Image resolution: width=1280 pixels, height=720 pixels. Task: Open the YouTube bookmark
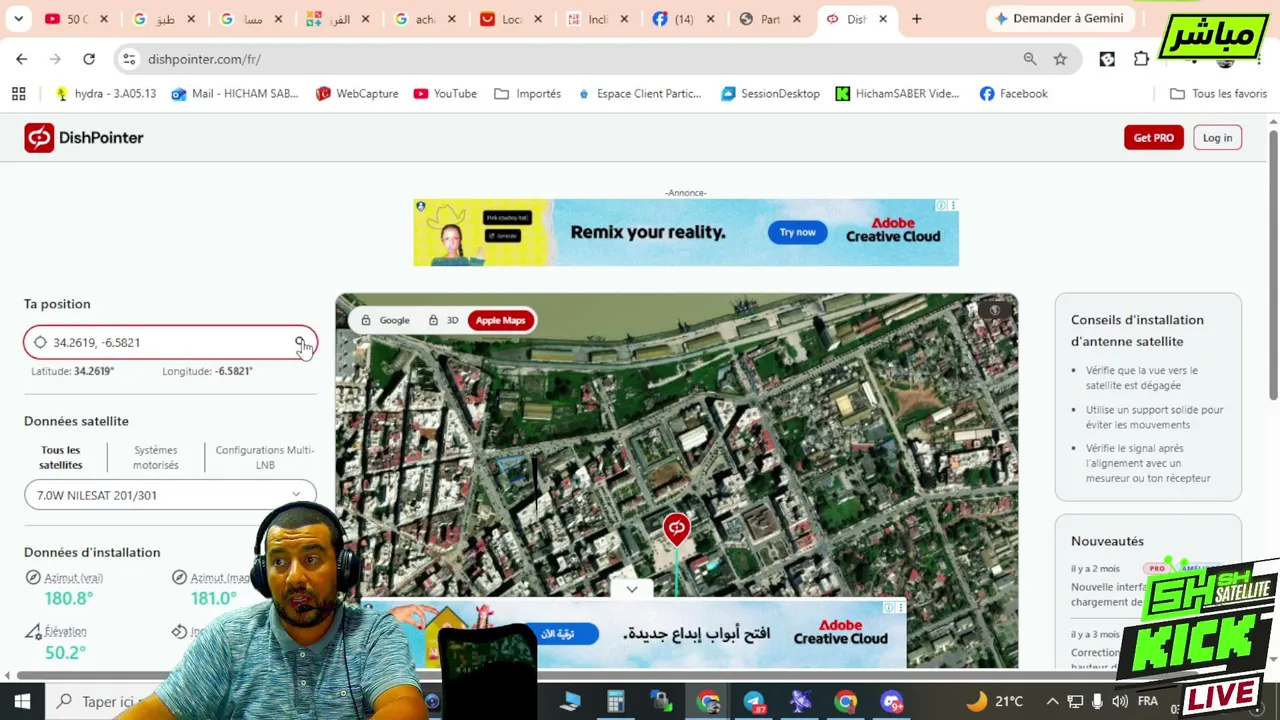[x=445, y=94]
